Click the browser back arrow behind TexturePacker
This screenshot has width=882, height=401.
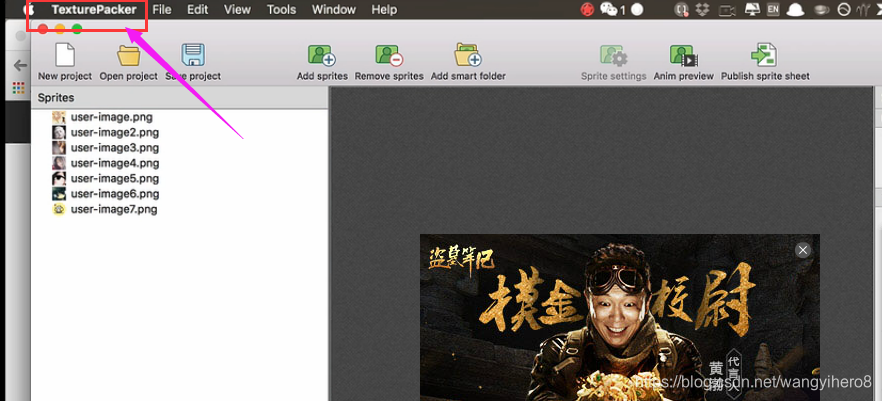point(20,66)
